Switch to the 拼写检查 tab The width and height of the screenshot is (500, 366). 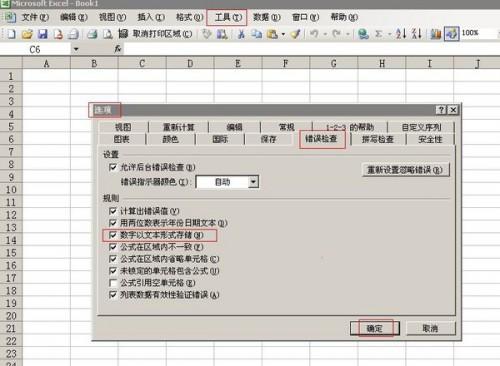click(378, 139)
